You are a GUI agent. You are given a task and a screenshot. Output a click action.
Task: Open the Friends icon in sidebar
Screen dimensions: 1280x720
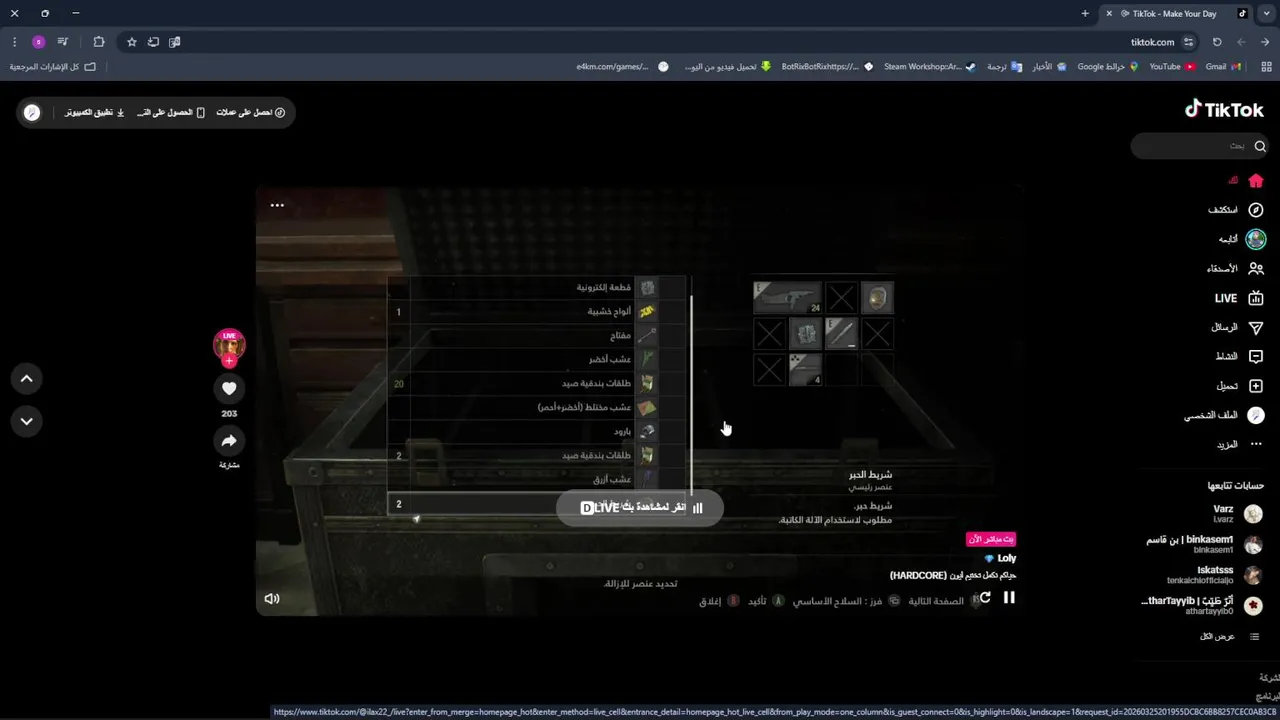[x=1256, y=268]
